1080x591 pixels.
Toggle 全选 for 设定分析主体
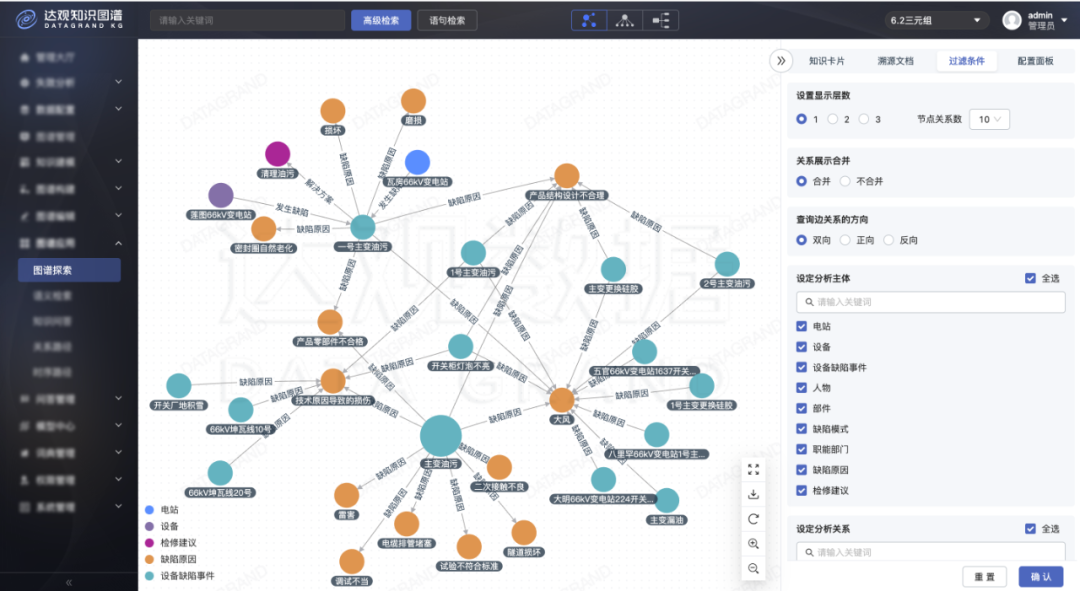(1030, 278)
